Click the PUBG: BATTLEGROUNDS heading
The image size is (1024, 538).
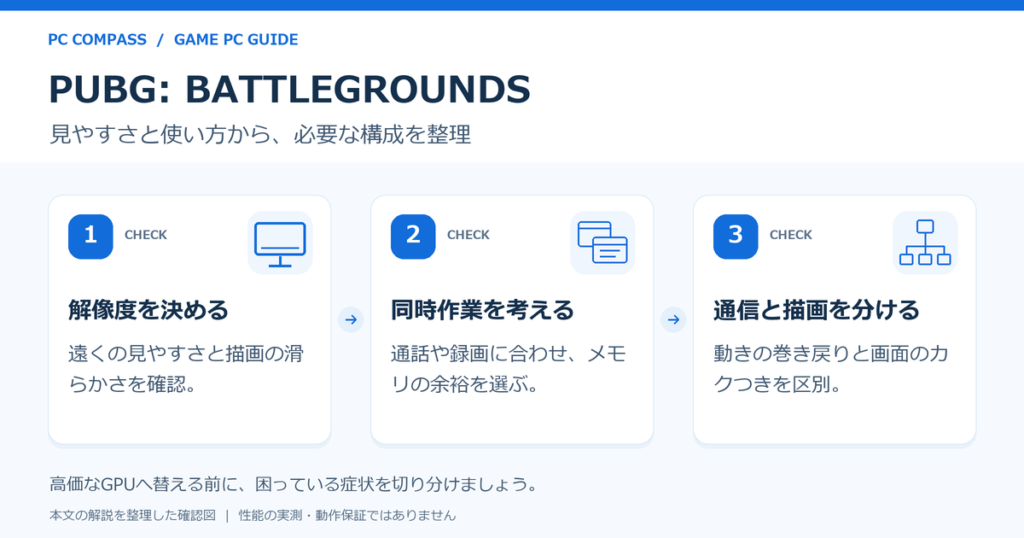[289, 89]
